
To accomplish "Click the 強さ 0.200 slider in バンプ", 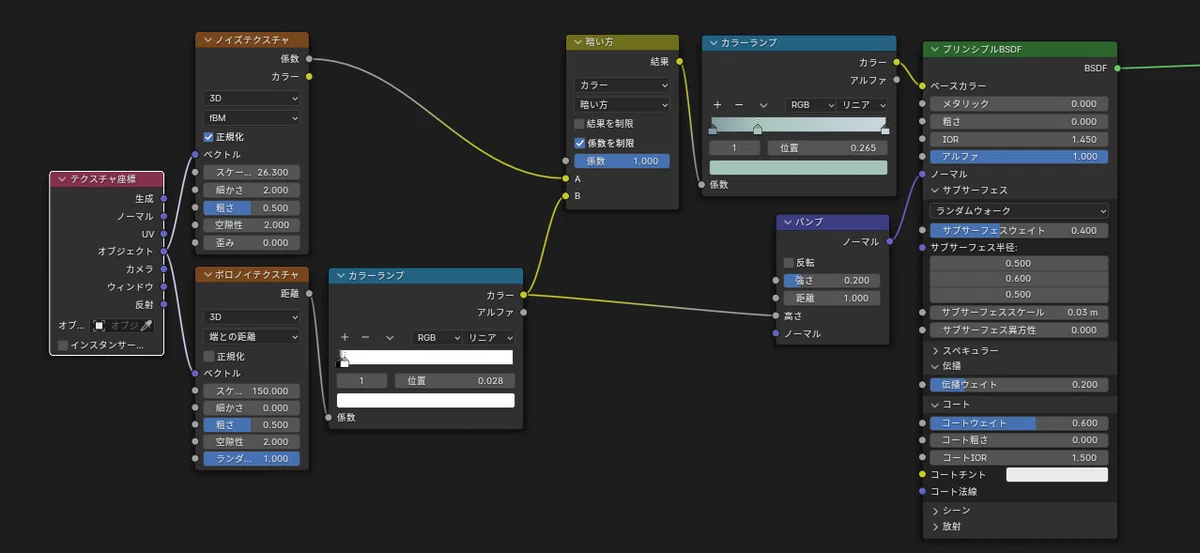I will click(x=831, y=280).
